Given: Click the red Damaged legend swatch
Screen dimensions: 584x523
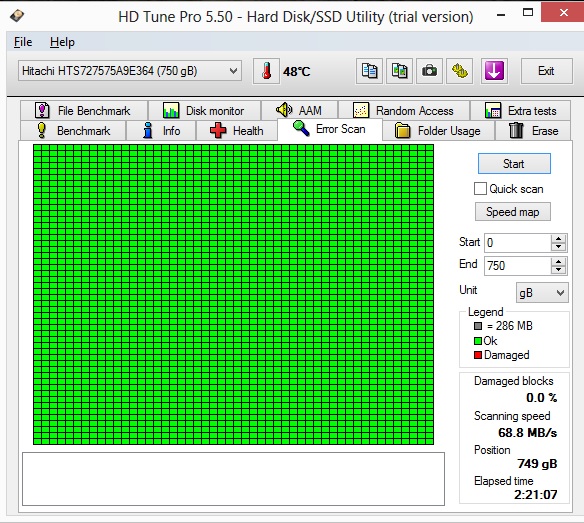Looking at the screenshot, I should coord(478,355).
